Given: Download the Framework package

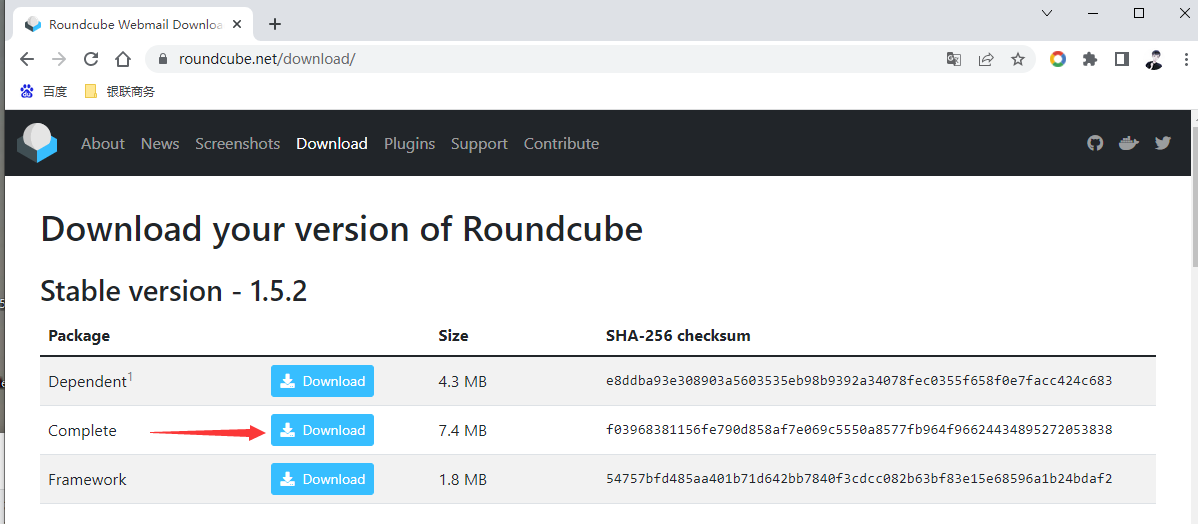Looking at the screenshot, I should [322, 479].
